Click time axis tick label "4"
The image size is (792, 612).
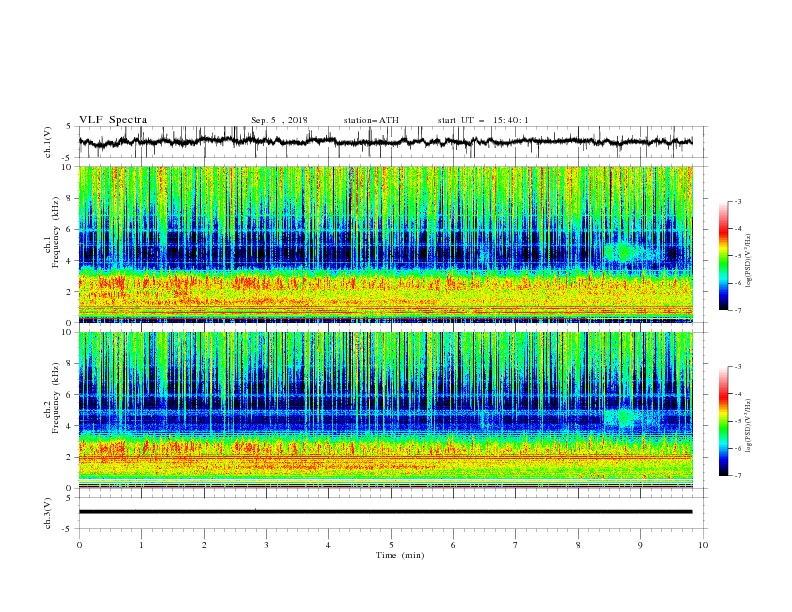point(329,545)
